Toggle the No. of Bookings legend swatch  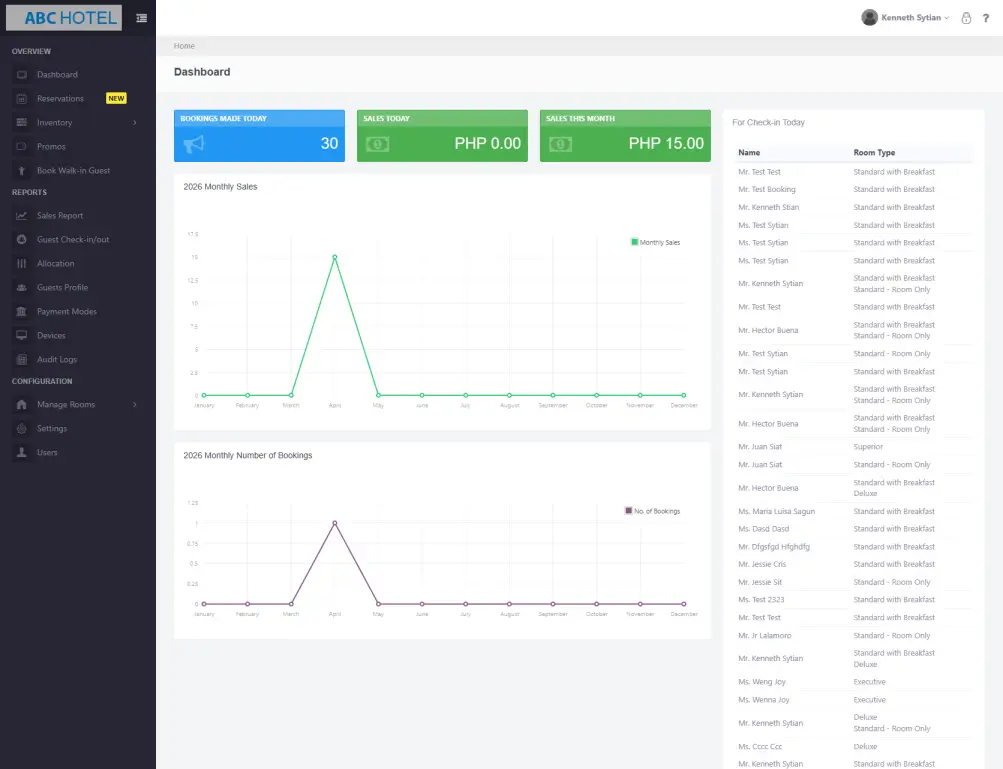628,511
